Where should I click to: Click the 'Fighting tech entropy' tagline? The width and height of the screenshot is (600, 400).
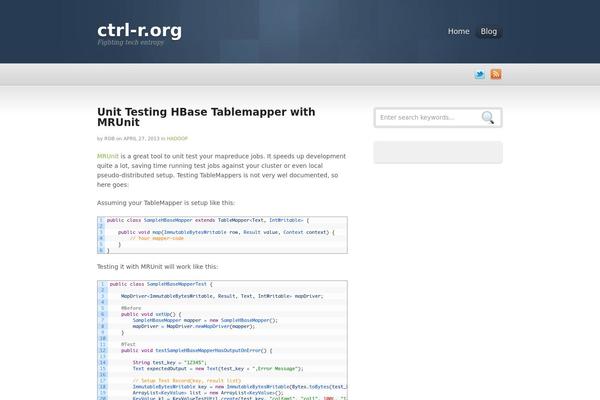[130, 42]
